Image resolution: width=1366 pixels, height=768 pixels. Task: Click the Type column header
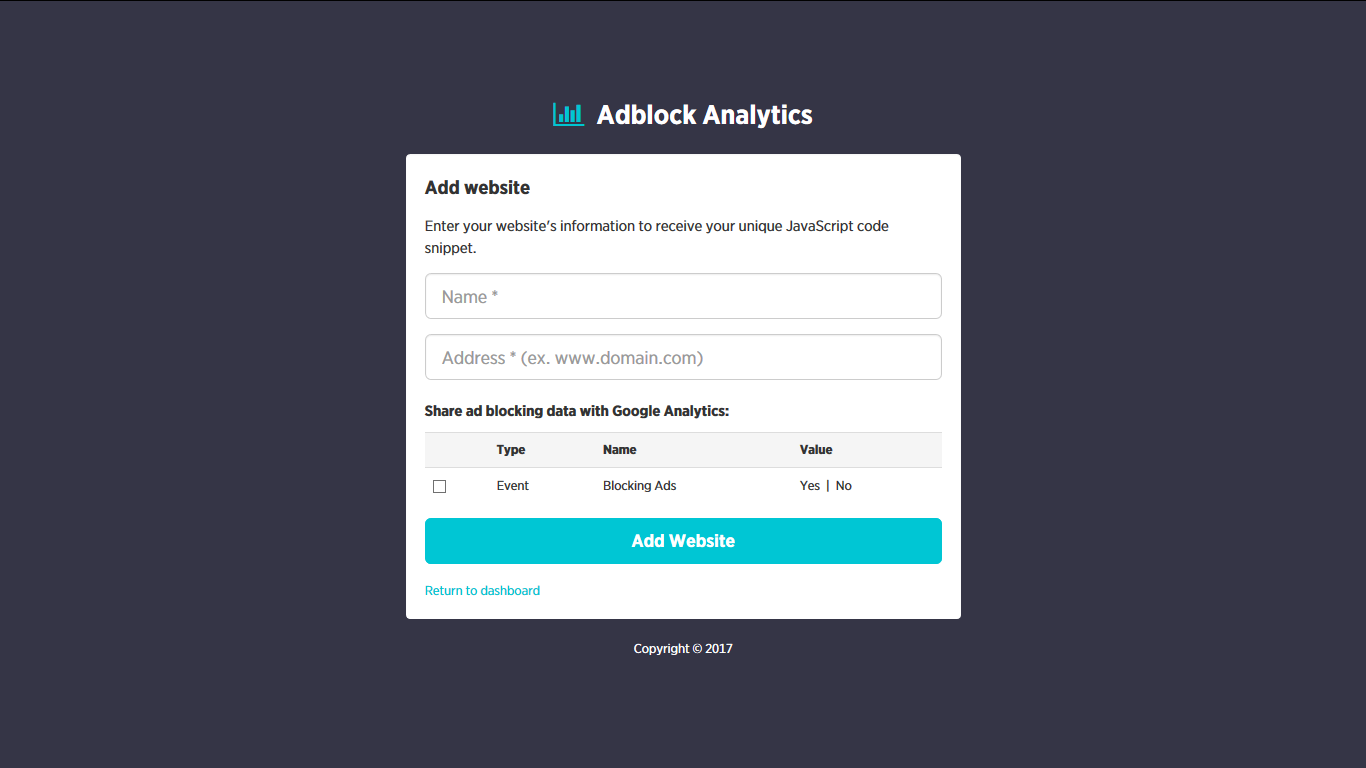tap(510, 449)
